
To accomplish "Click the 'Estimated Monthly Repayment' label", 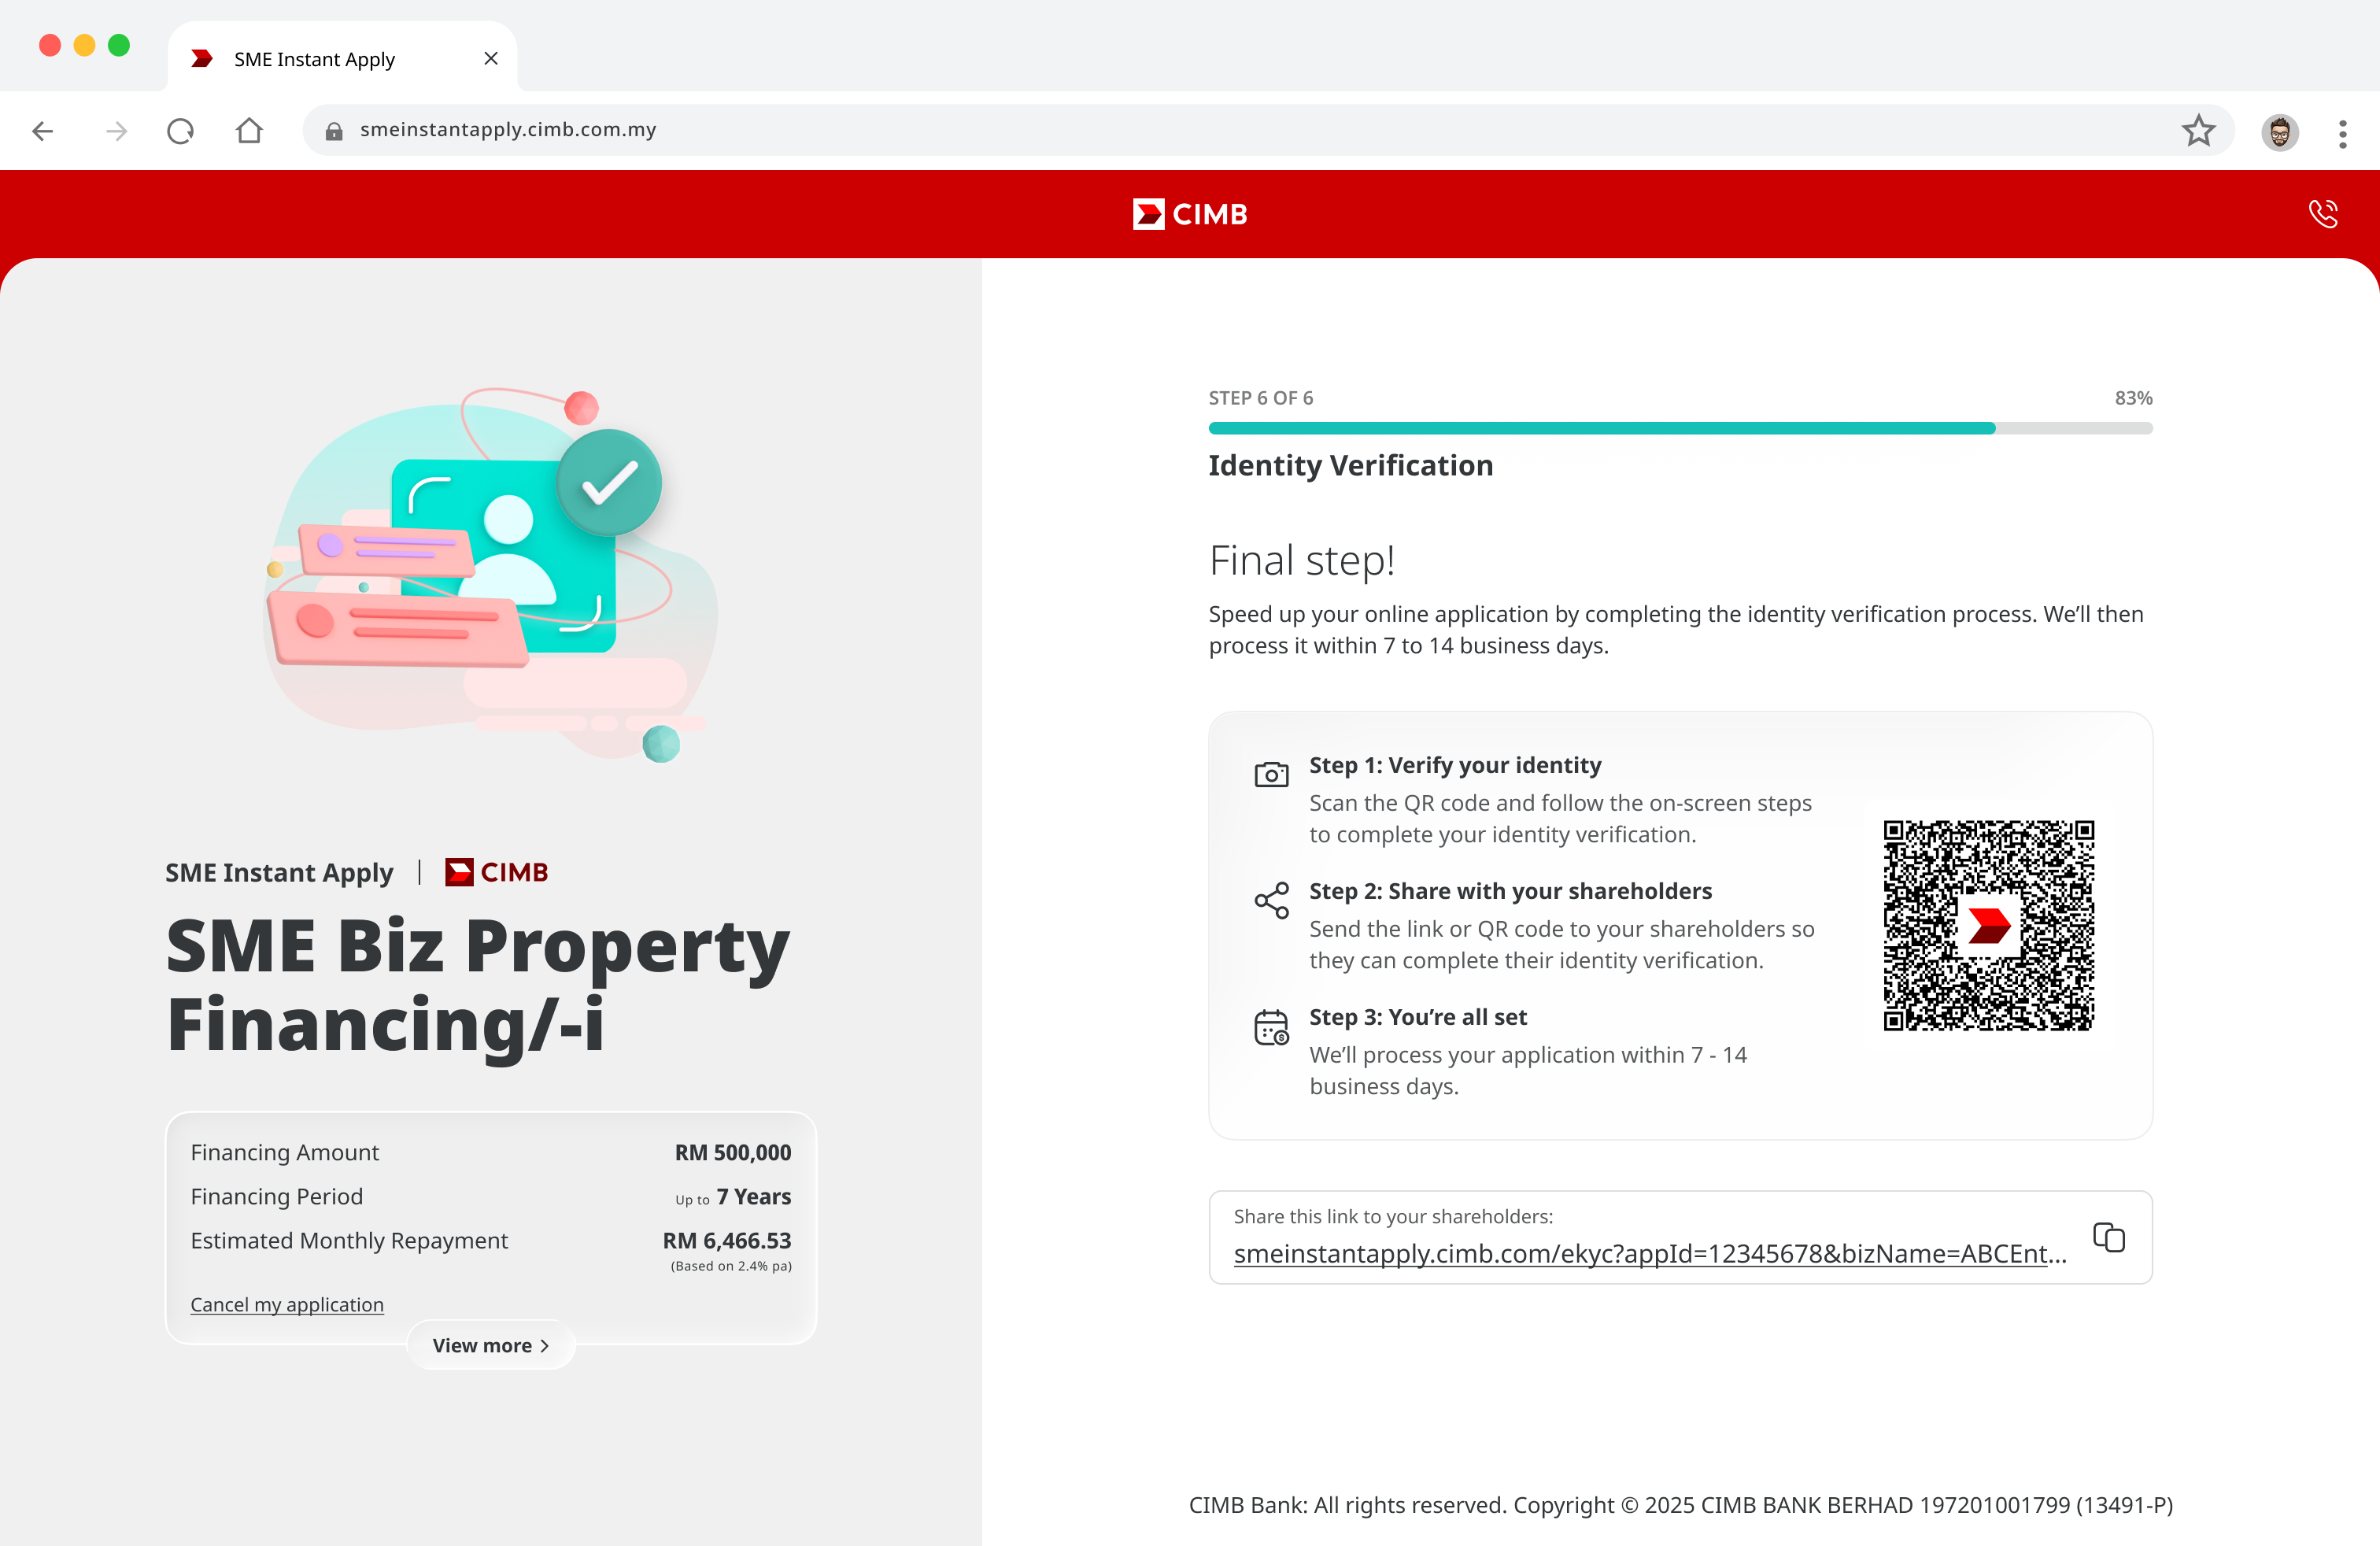I will coord(349,1240).
